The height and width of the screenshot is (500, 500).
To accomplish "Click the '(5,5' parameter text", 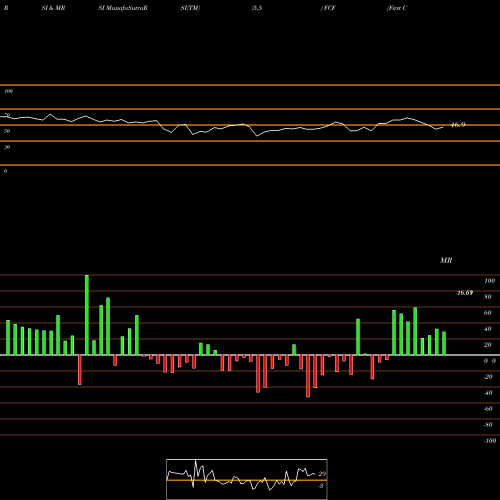I will [x=257, y=8].
